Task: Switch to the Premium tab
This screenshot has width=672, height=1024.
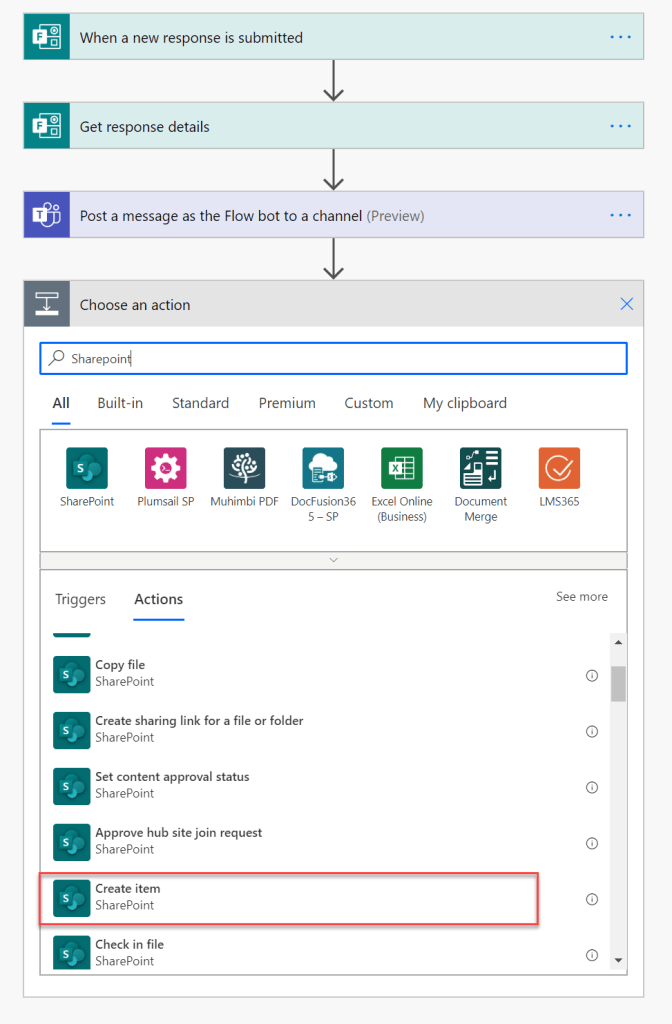Action: (x=287, y=403)
